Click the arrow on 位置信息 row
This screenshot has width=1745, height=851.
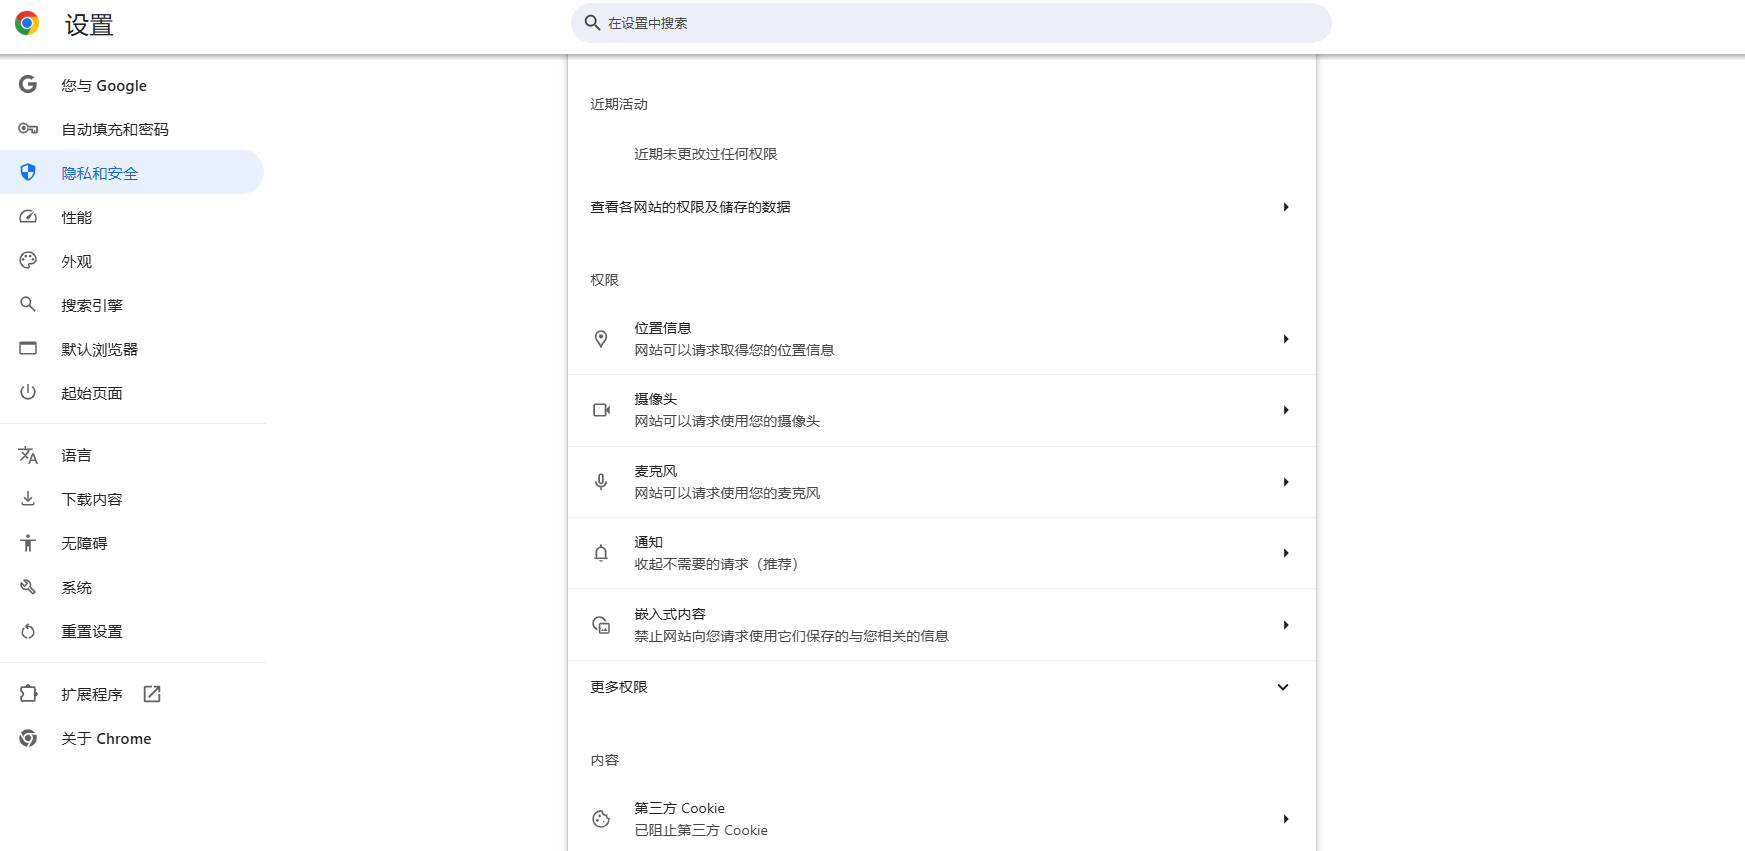click(x=1286, y=339)
